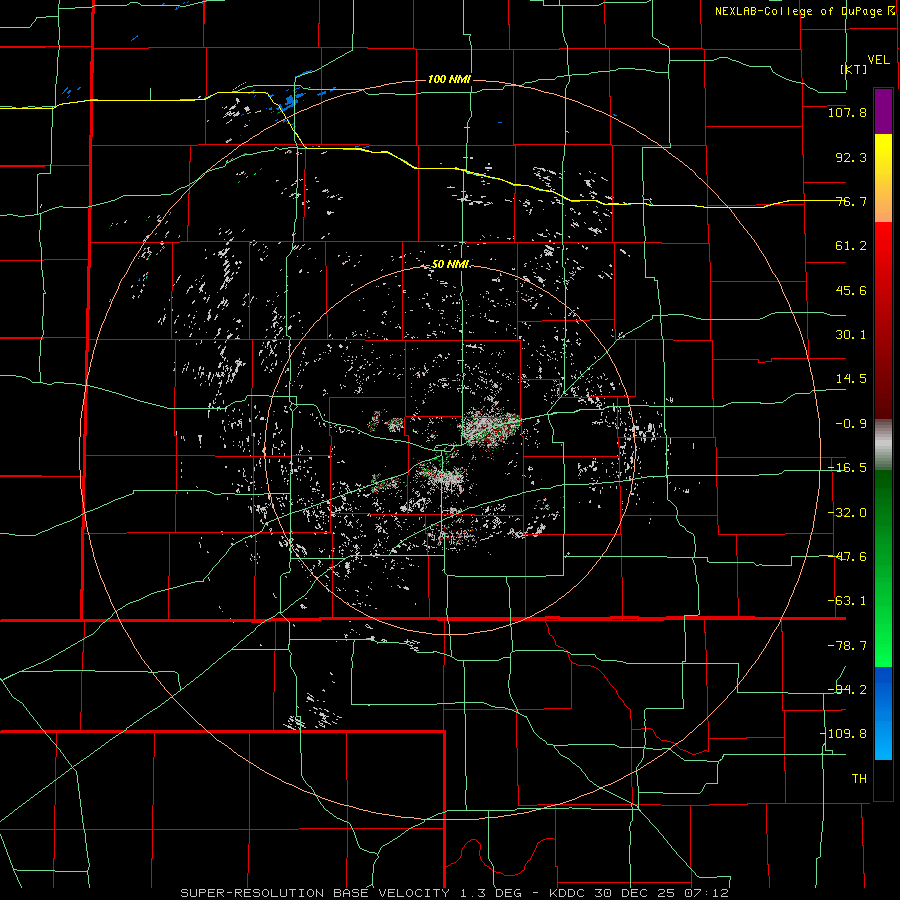
Task: Click the 100 NMI range ring label
Action: tap(449, 79)
